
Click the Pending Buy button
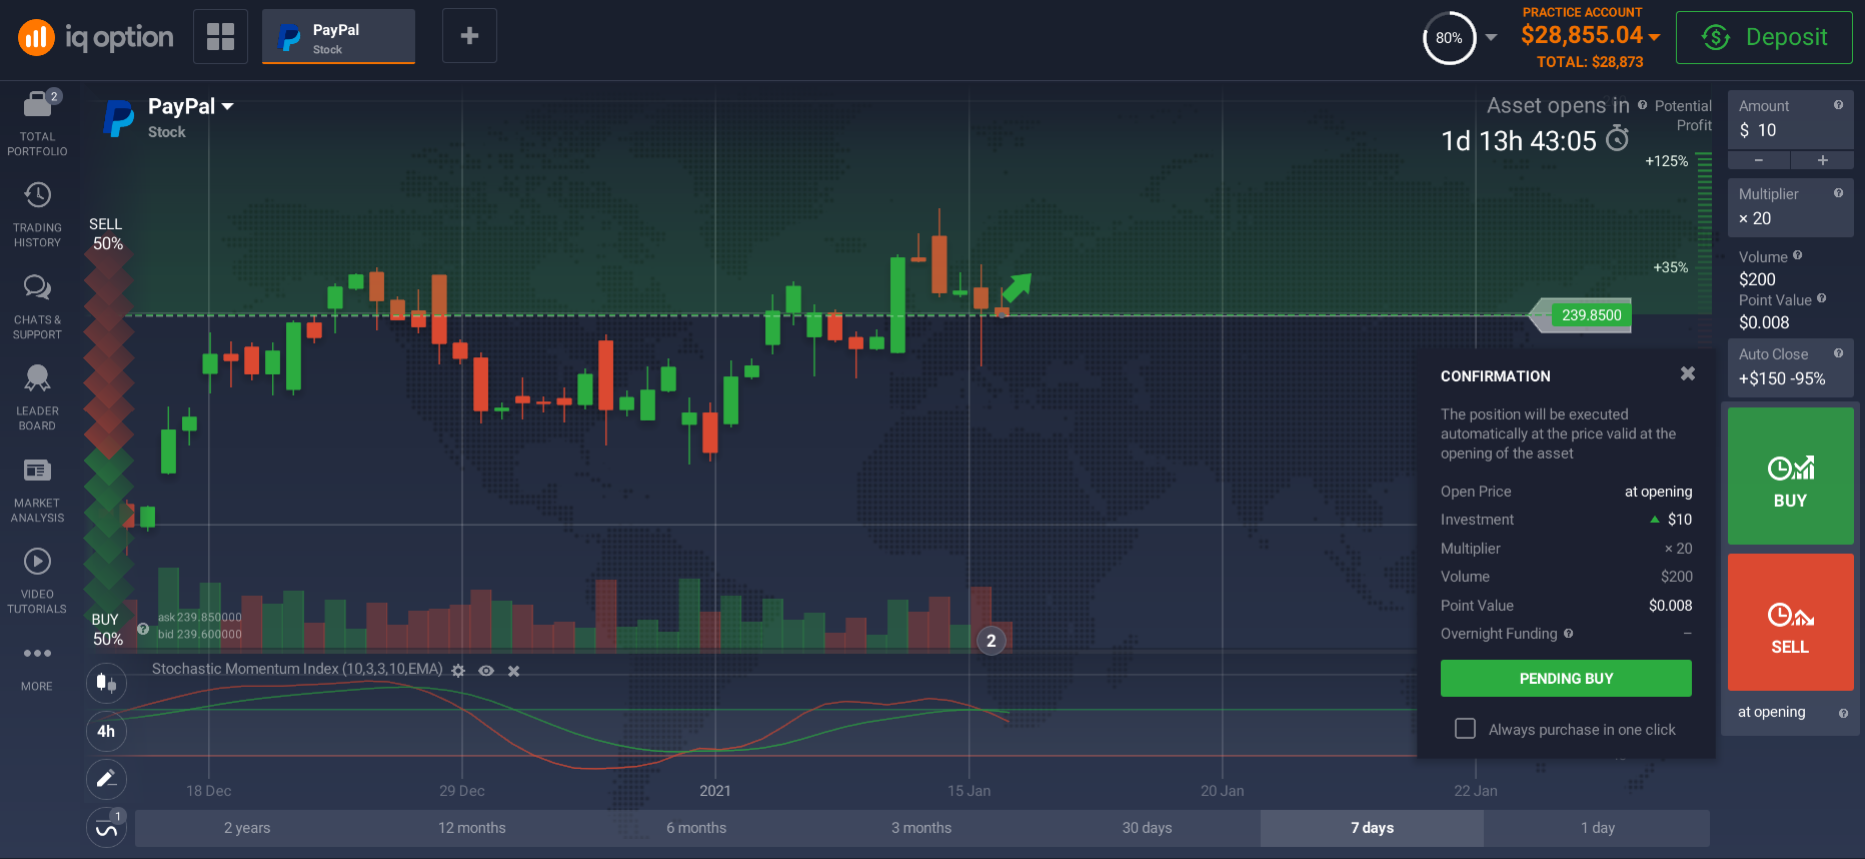click(1566, 678)
